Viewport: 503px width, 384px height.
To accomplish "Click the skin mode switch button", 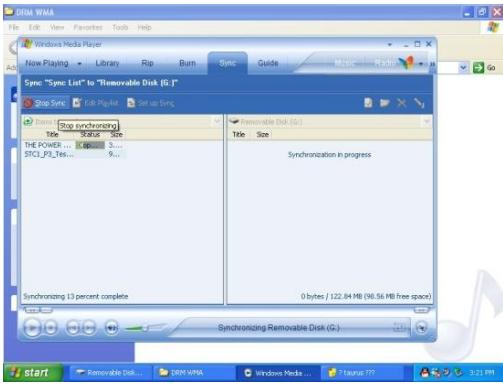I will coord(422,328).
